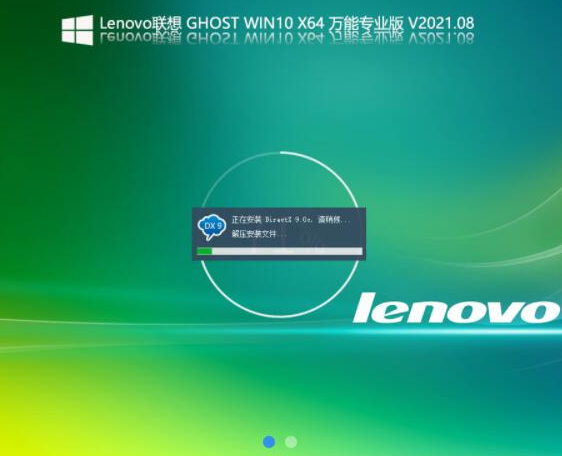This screenshot has height=456, width=562.
Task: Click the DX 9 cloud icon
Action: (x=212, y=227)
